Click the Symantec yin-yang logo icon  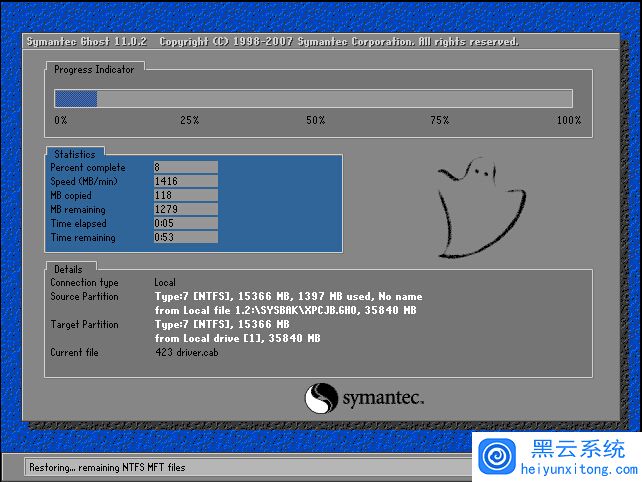pos(321,399)
